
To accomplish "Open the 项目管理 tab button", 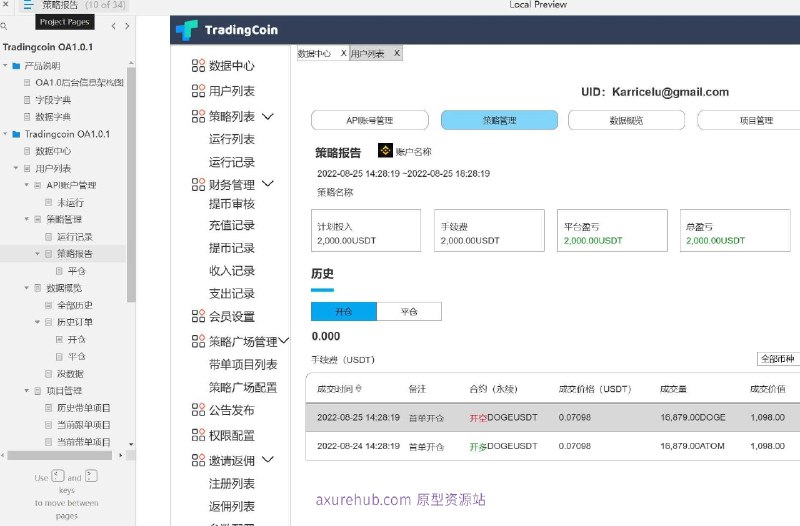I will [x=749, y=120].
